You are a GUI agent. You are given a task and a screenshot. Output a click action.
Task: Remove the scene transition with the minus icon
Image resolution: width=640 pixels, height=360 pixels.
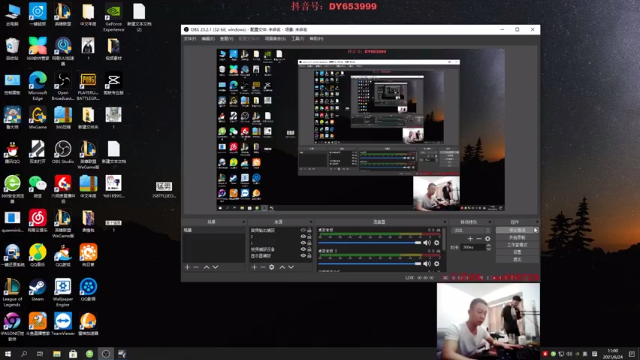(479, 238)
